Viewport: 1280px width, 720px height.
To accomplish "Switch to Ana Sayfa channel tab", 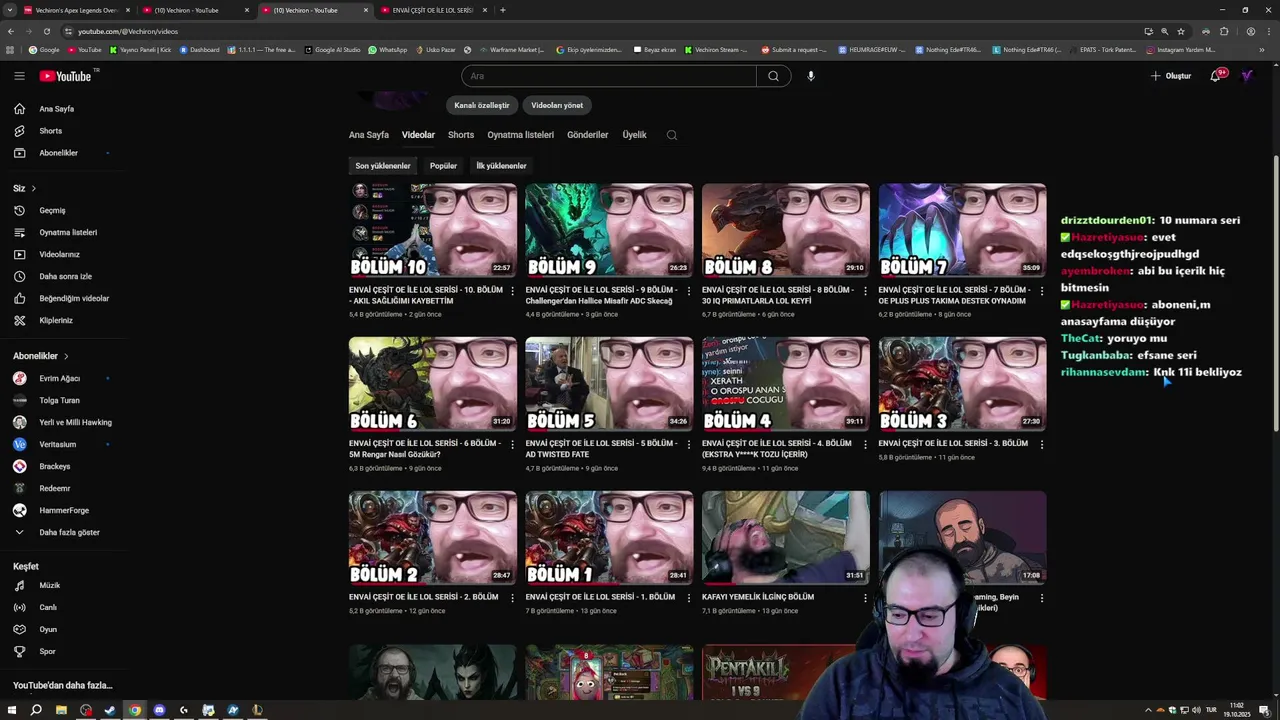I will tap(369, 135).
